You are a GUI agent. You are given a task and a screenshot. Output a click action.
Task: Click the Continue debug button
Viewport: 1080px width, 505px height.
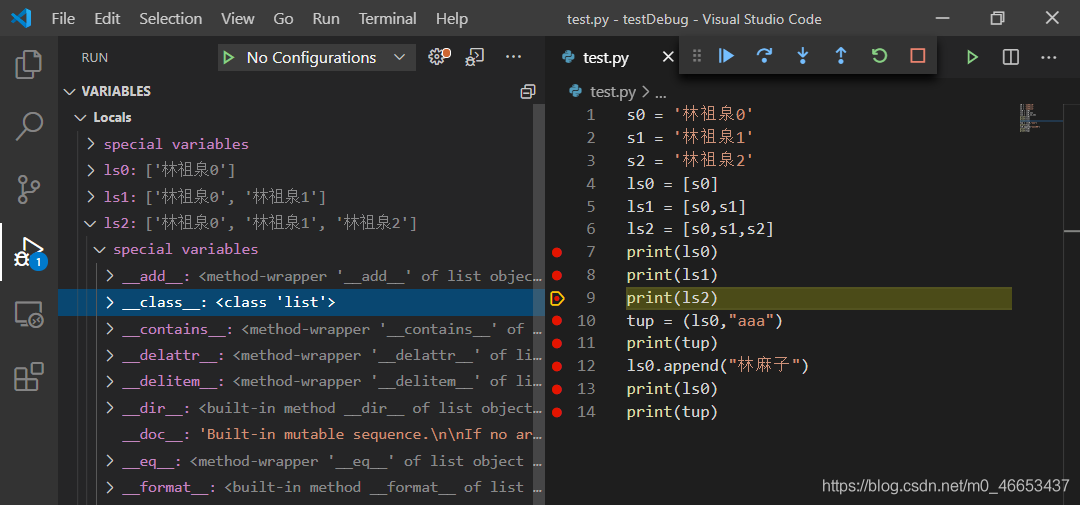pyautogui.click(x=727, y=56)
